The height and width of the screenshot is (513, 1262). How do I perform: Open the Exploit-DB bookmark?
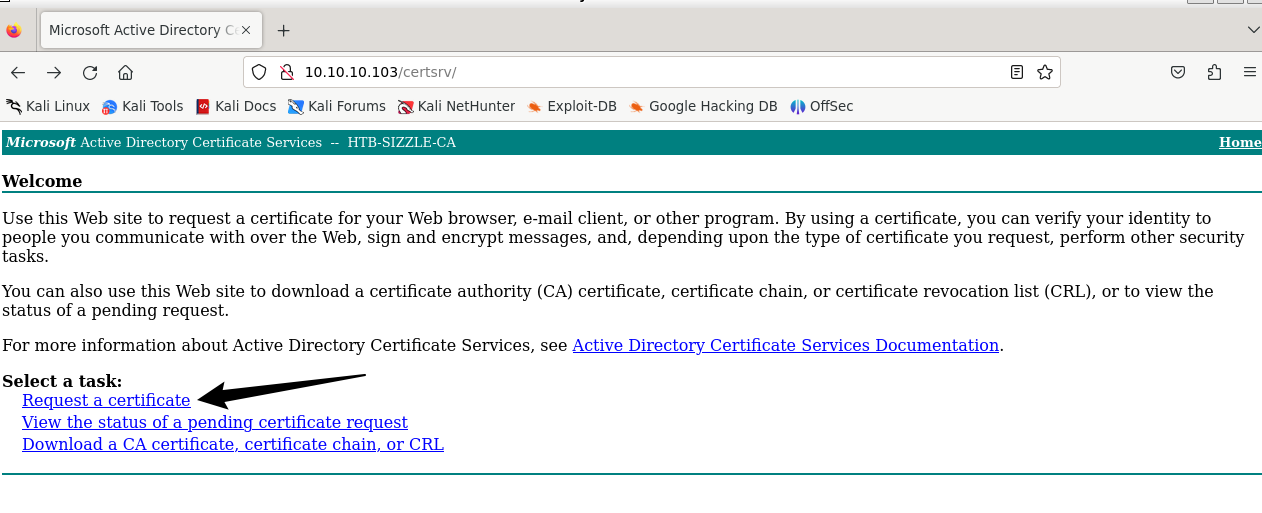tap(571, 106)
